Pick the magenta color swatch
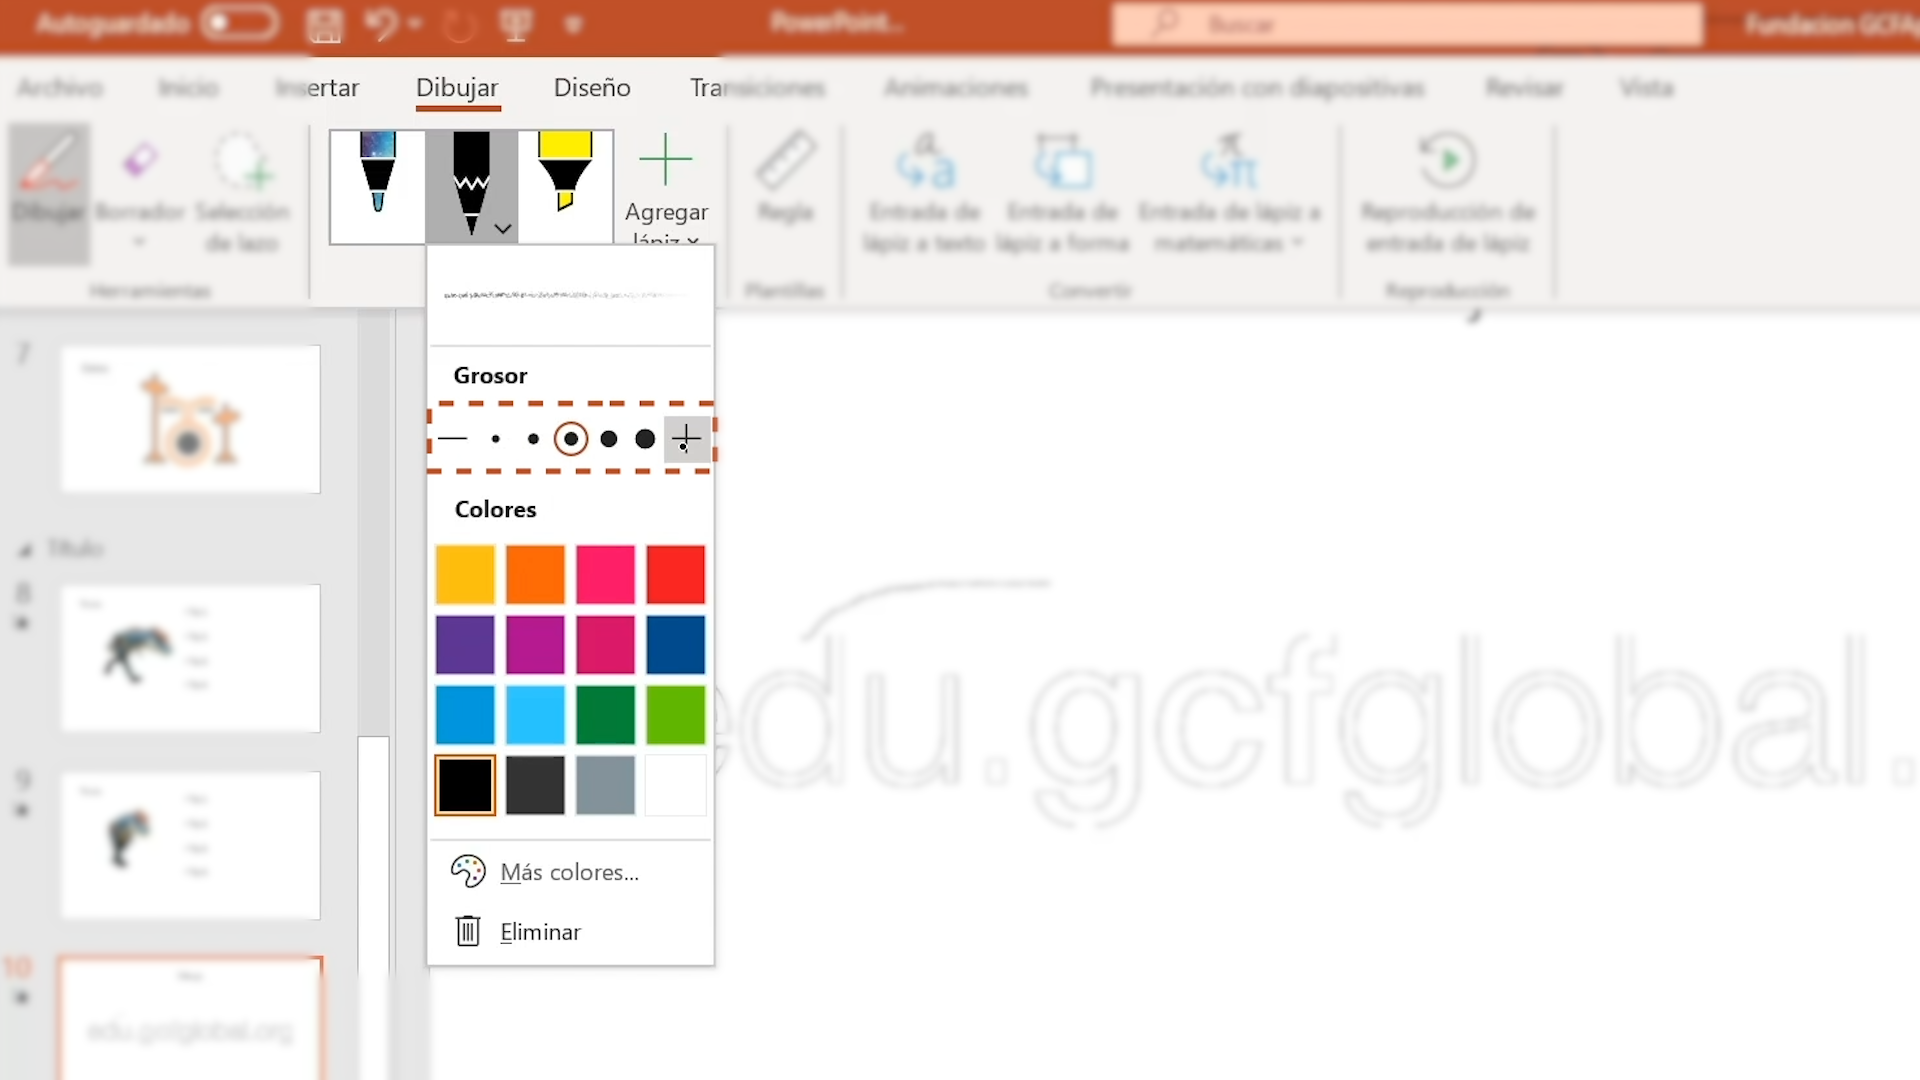 [535, 644]
